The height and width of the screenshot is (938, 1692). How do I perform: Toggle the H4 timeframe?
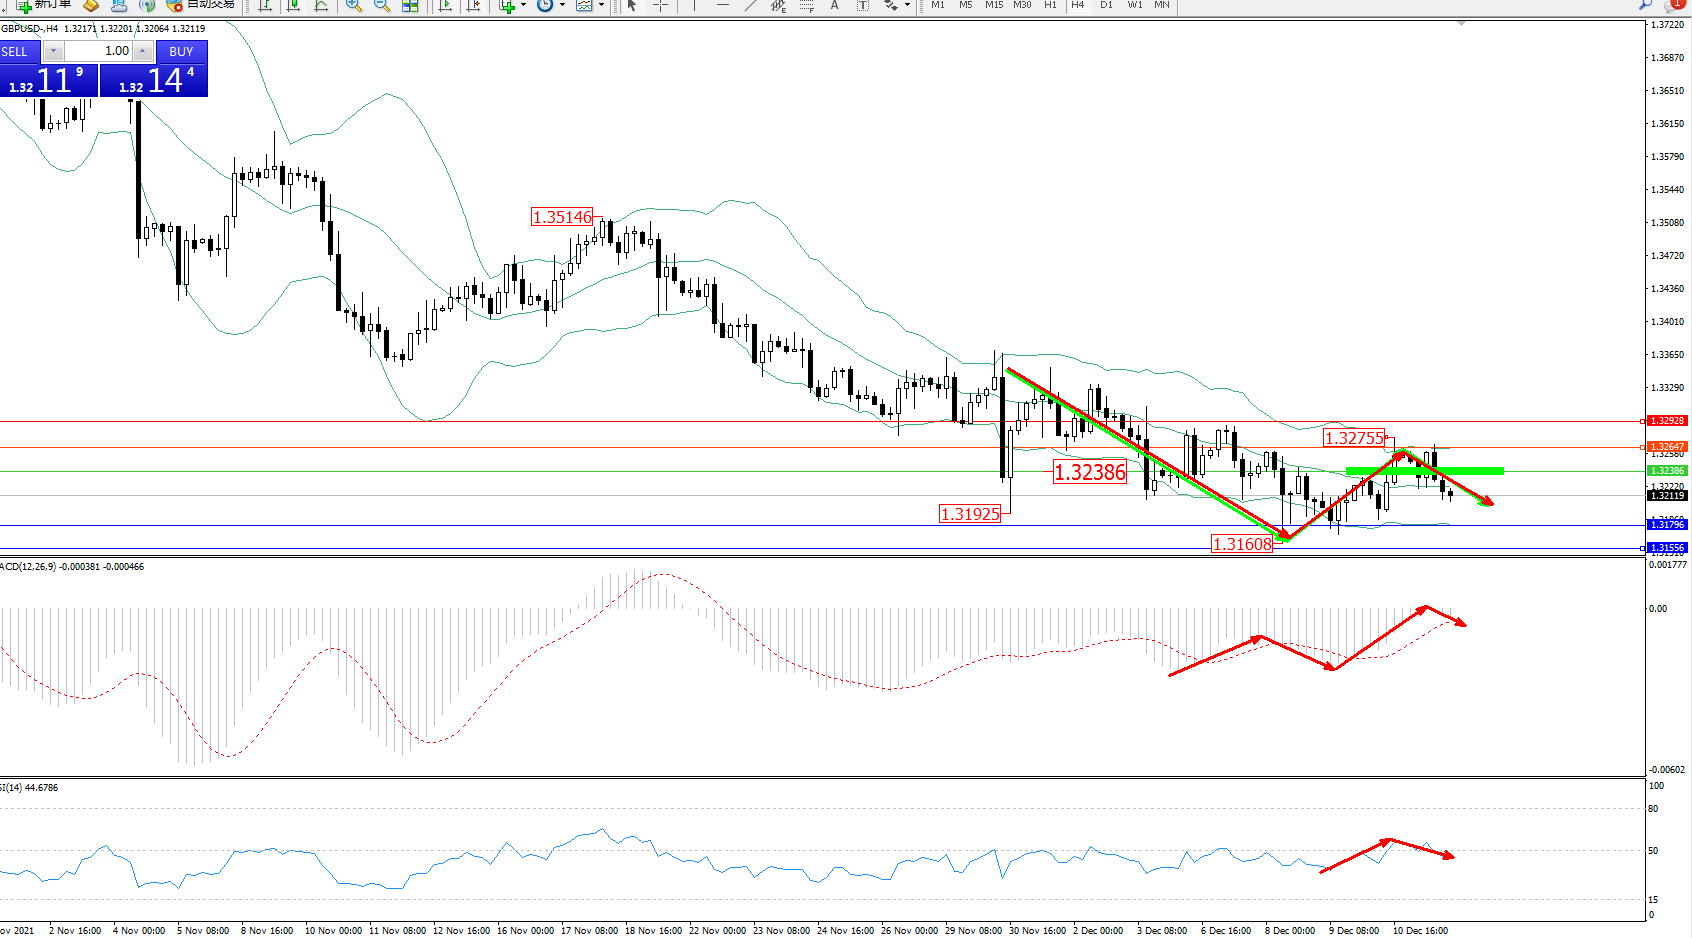pos(1078,5)
